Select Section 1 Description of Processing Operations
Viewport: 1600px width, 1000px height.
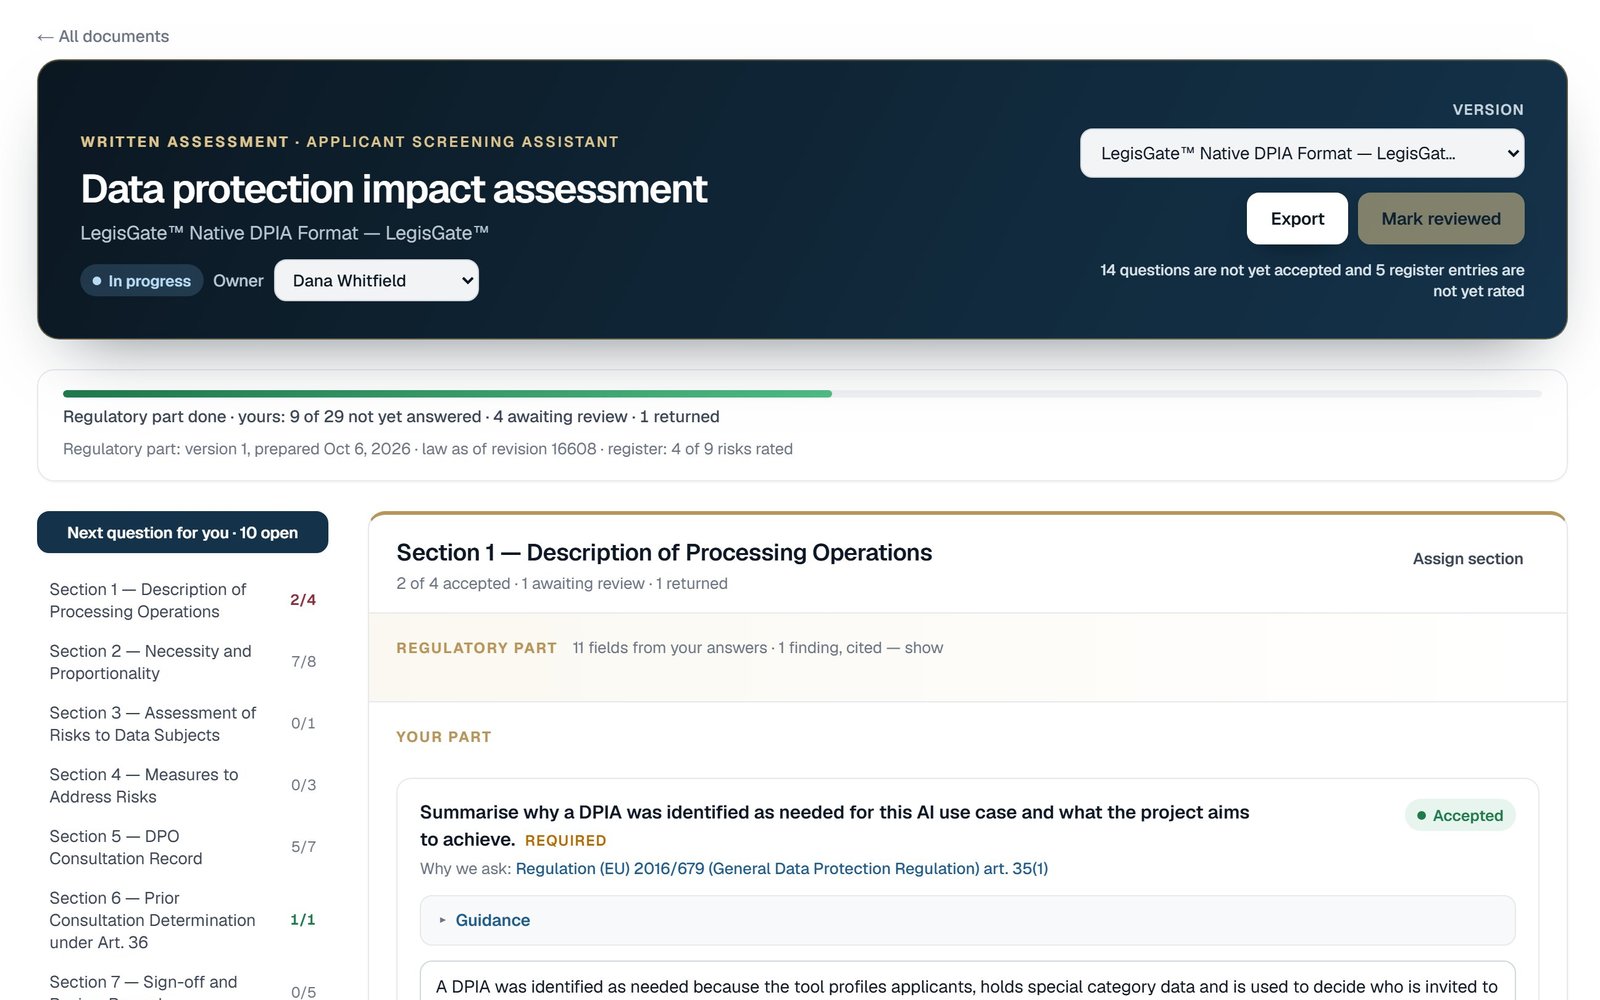(183, 600)
